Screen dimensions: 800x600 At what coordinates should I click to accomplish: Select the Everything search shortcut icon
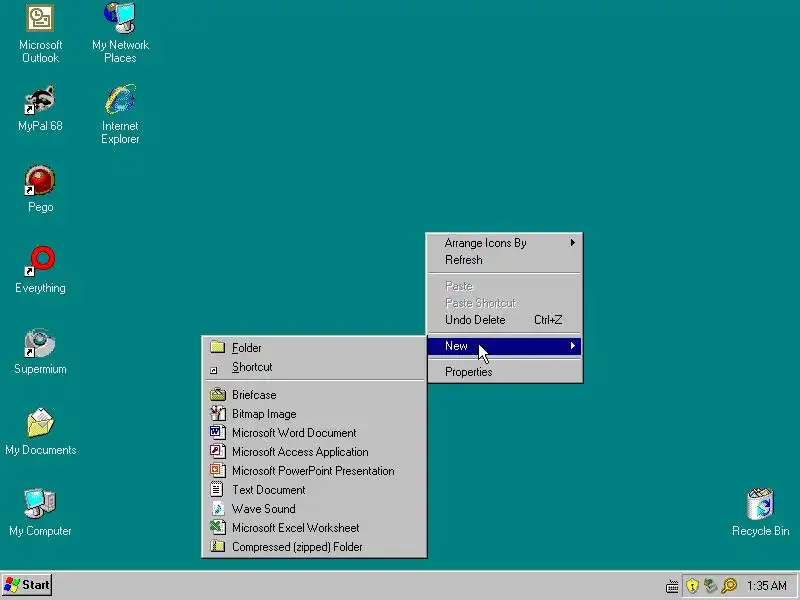40,261
